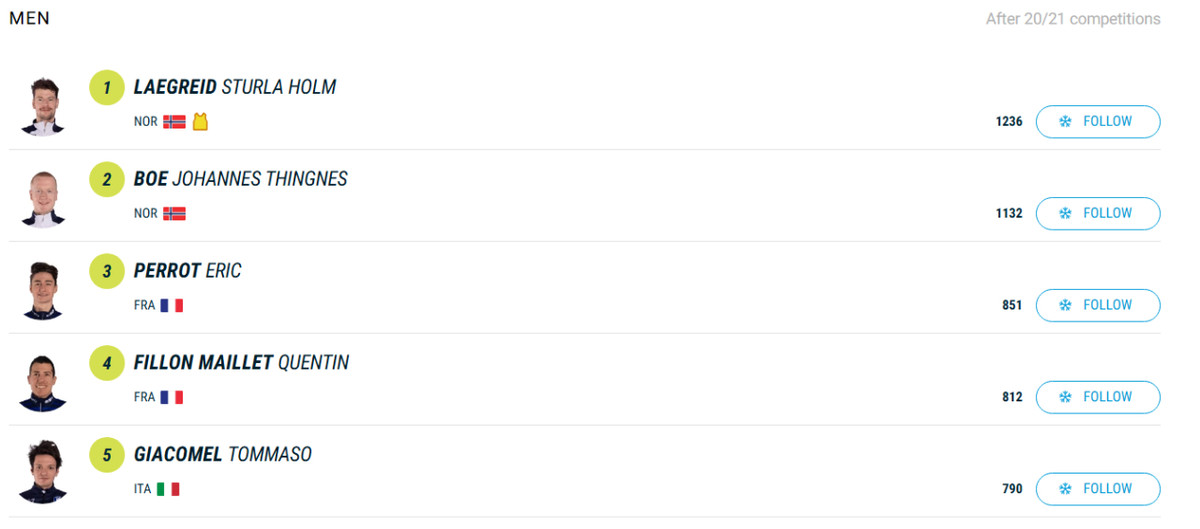Follow Sturla Holm Laegreid
The image size is (1200, 529).
[x=1097, y=122]
